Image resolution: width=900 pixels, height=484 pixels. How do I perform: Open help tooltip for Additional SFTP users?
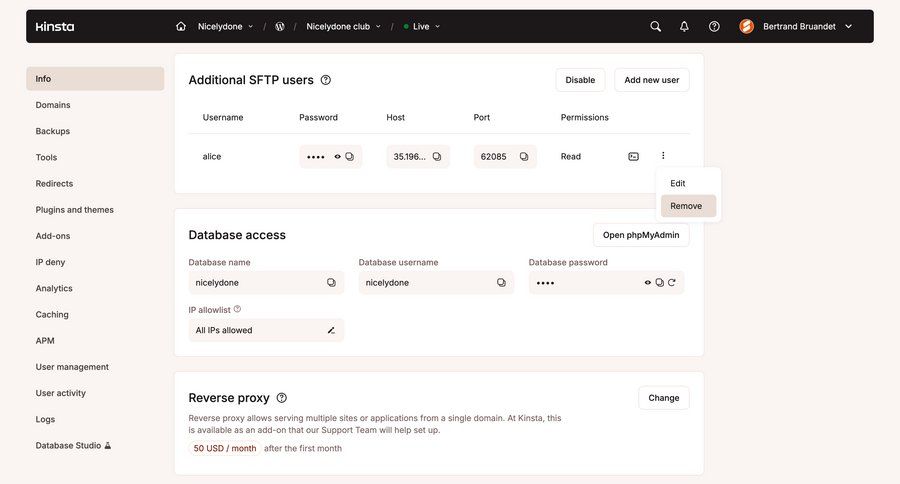pyautogui.click(x=325, y=80)
